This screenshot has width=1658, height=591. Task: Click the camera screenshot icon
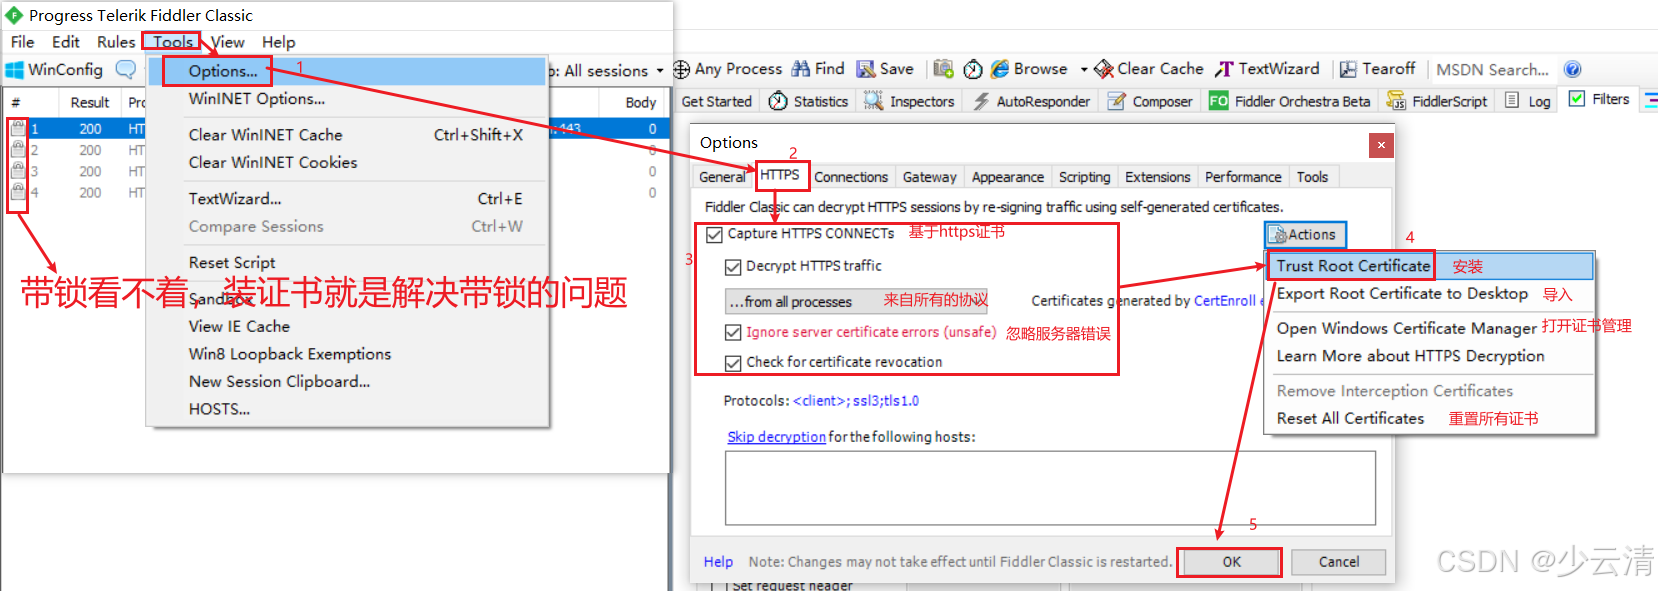(x=943, y=69)
